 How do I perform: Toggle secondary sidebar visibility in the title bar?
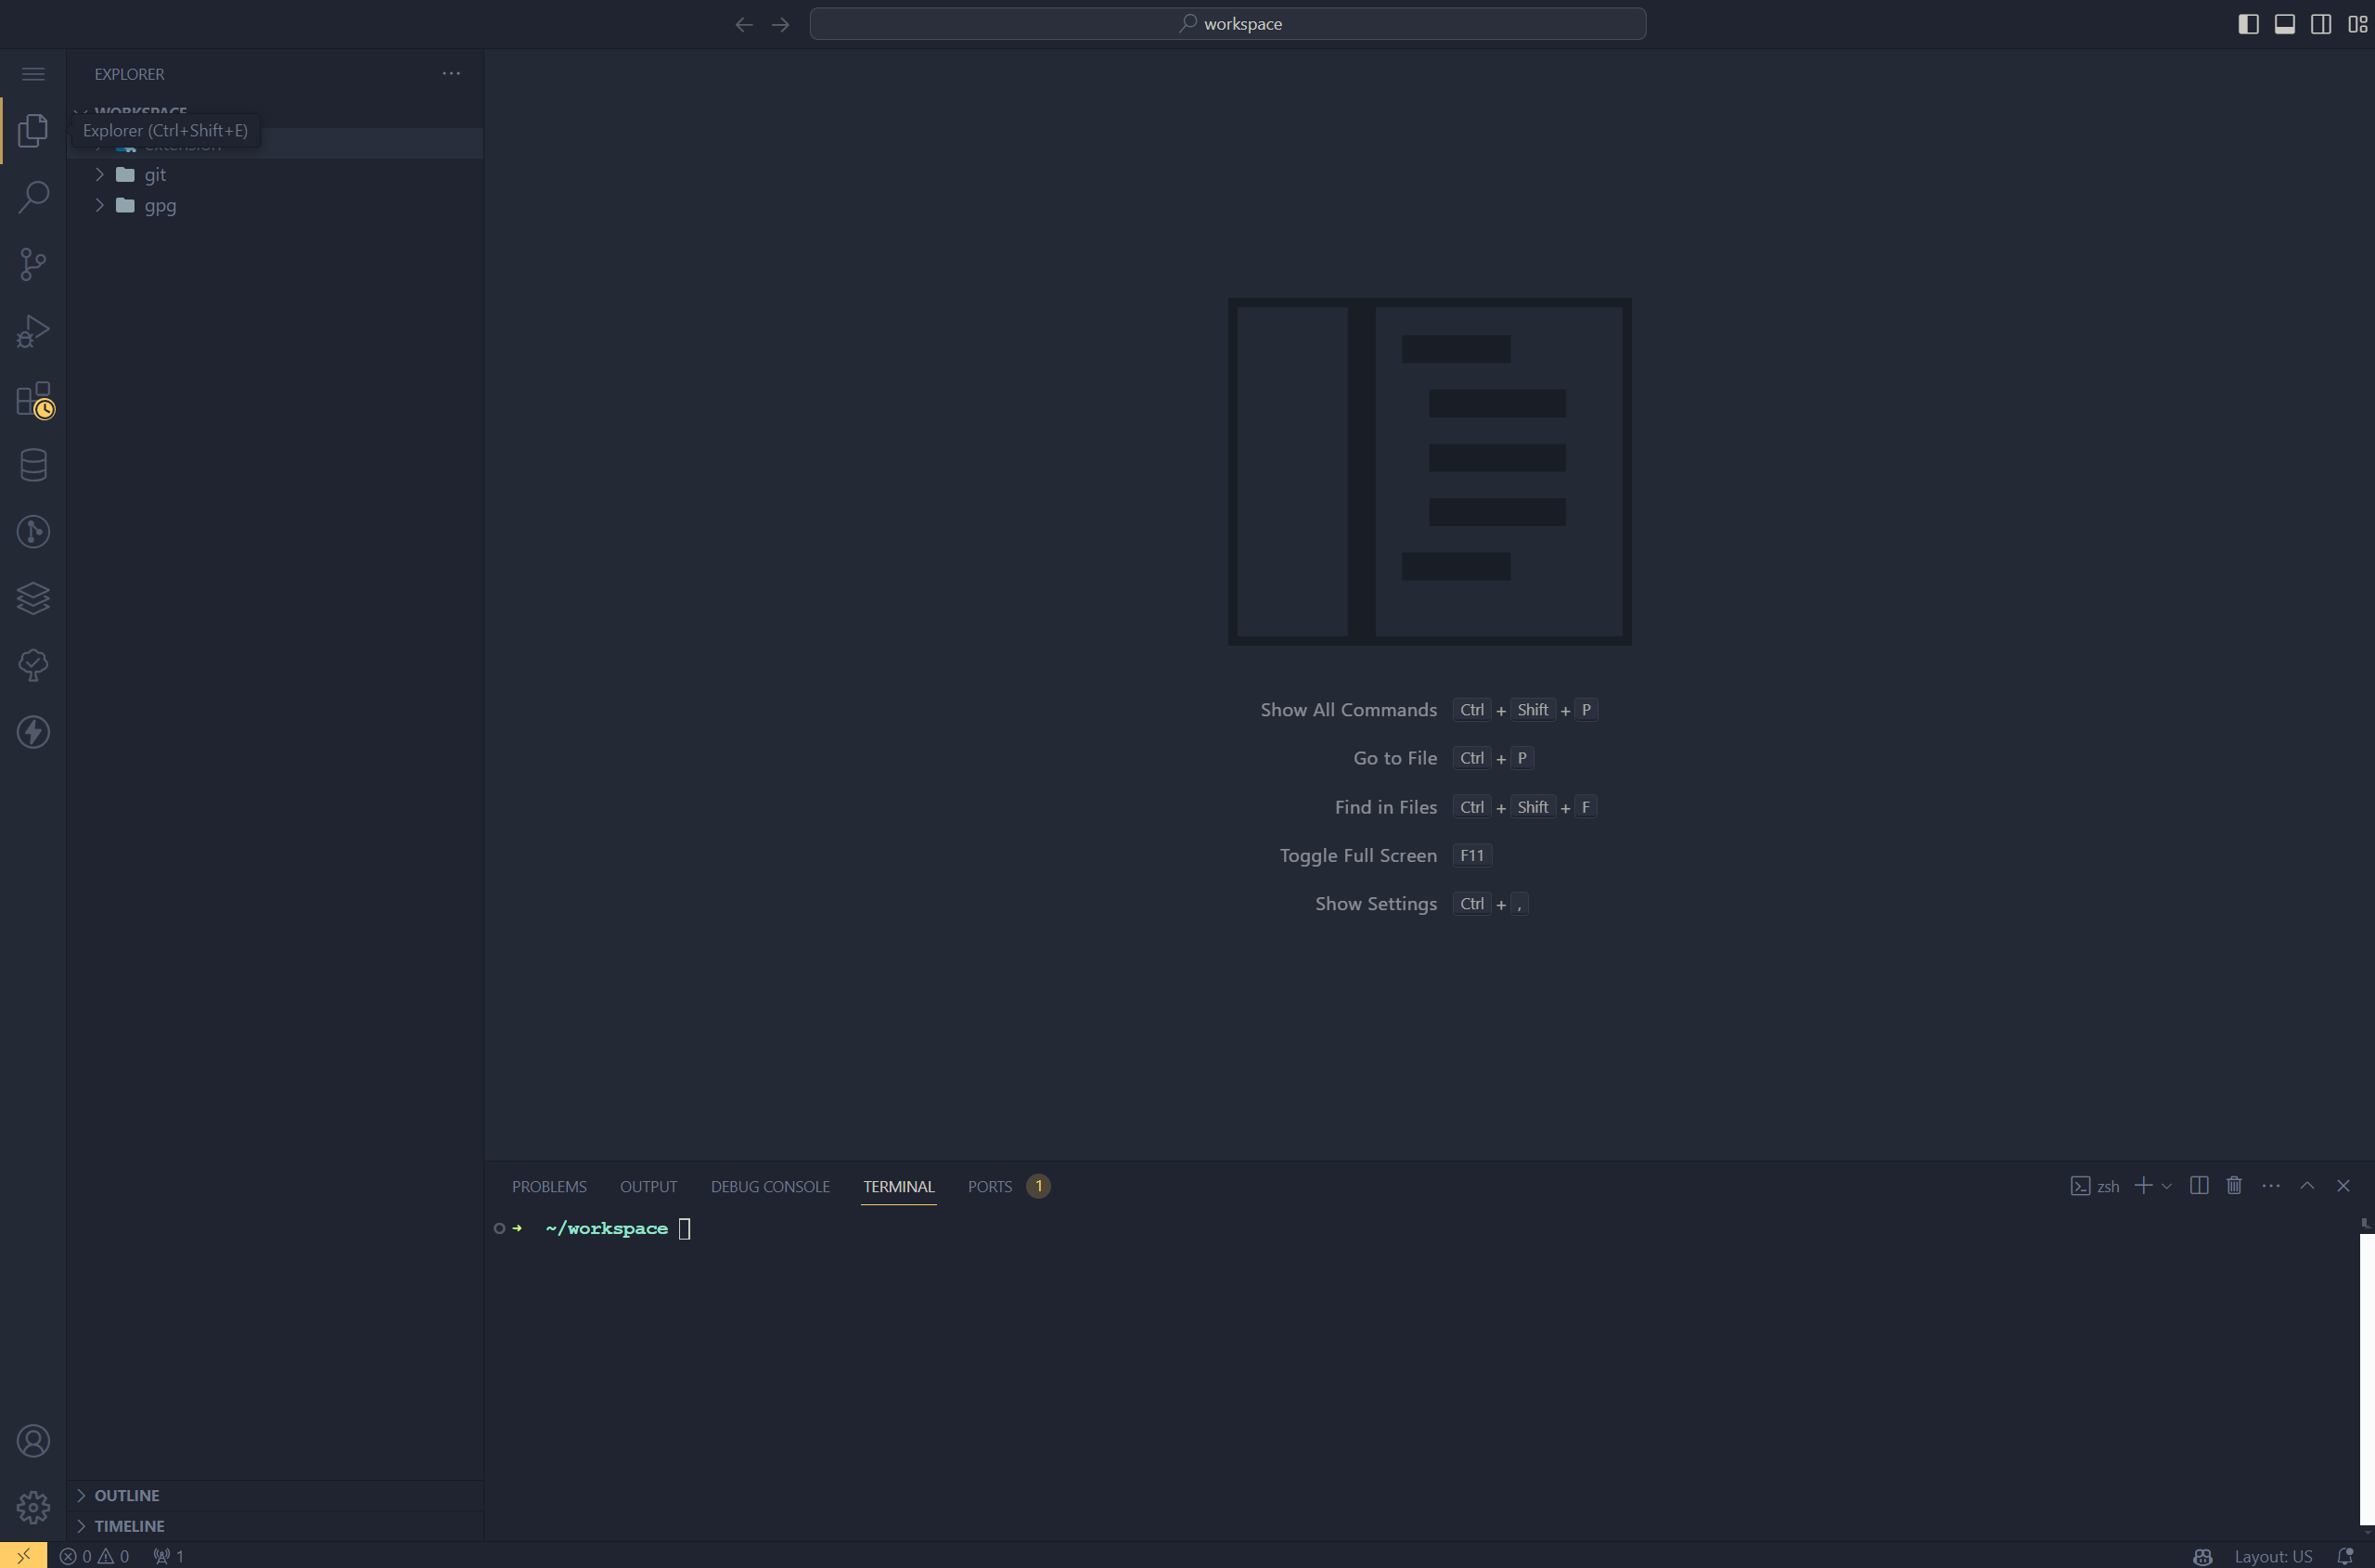tap(2321, 24)
